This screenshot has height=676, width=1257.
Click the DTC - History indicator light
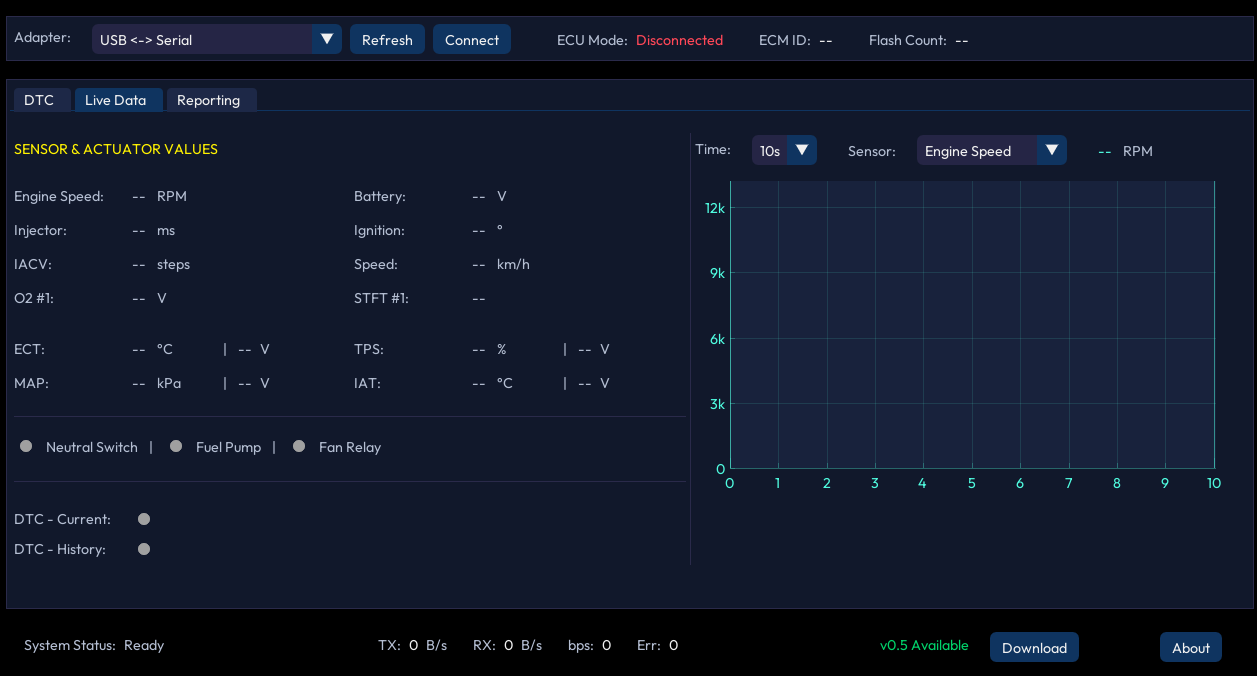tap(144, 548)
